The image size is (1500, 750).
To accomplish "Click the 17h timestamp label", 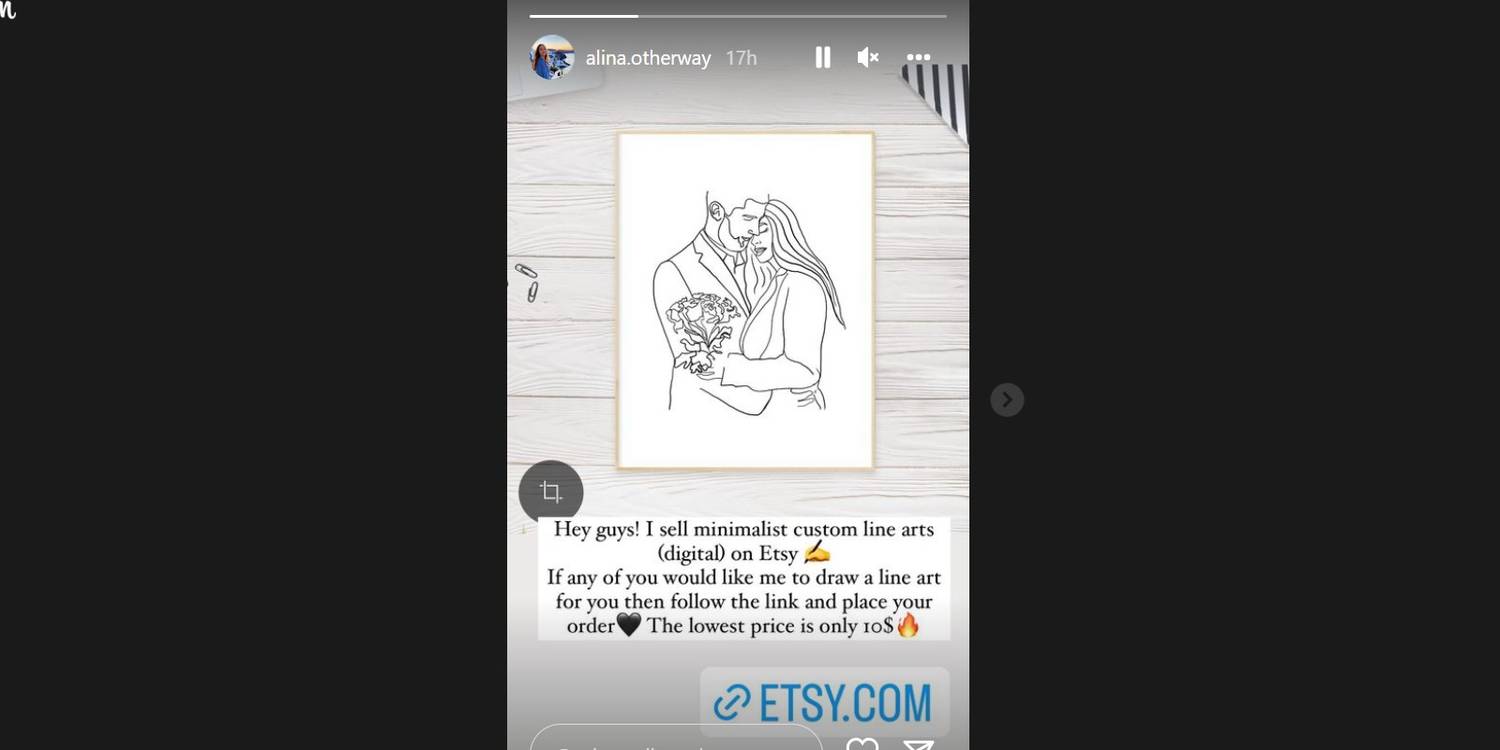I will 741,58.
